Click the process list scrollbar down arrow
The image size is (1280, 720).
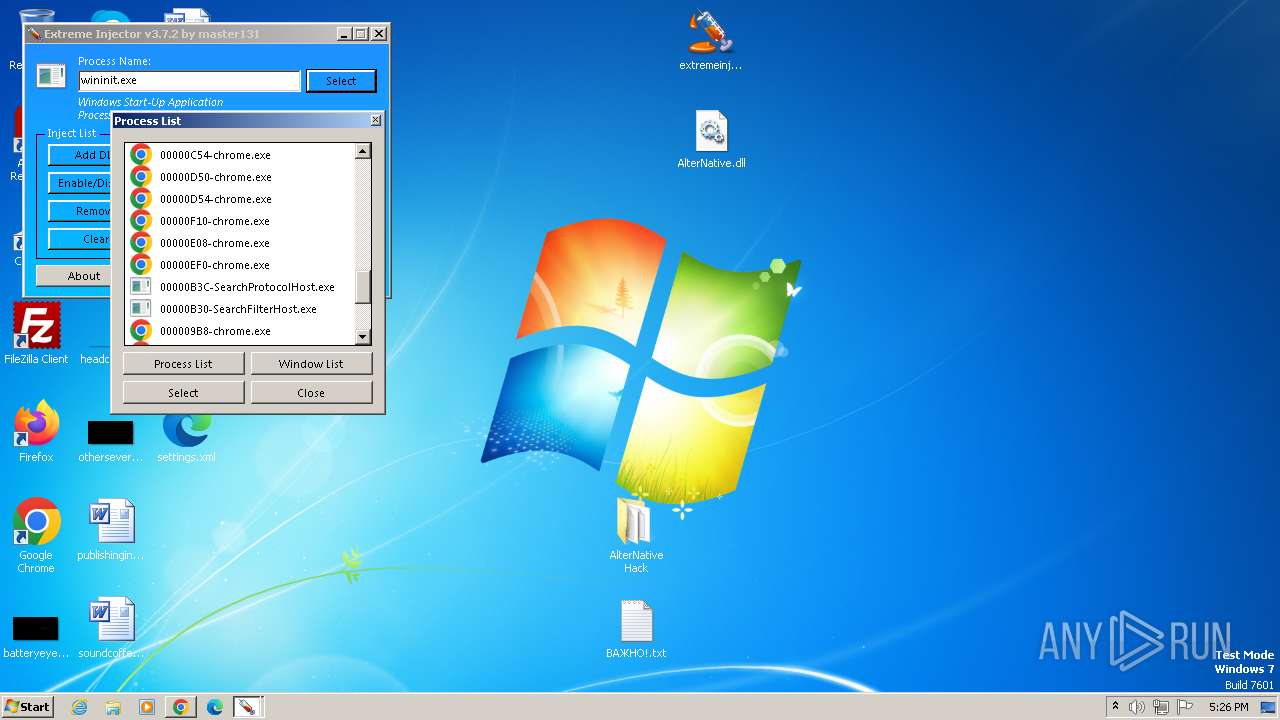pyautogui.click(x=363, y=337)
